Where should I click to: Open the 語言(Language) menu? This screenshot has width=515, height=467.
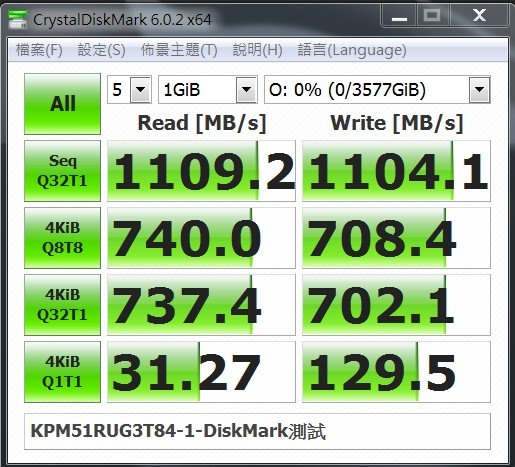[x=352, y=50]
